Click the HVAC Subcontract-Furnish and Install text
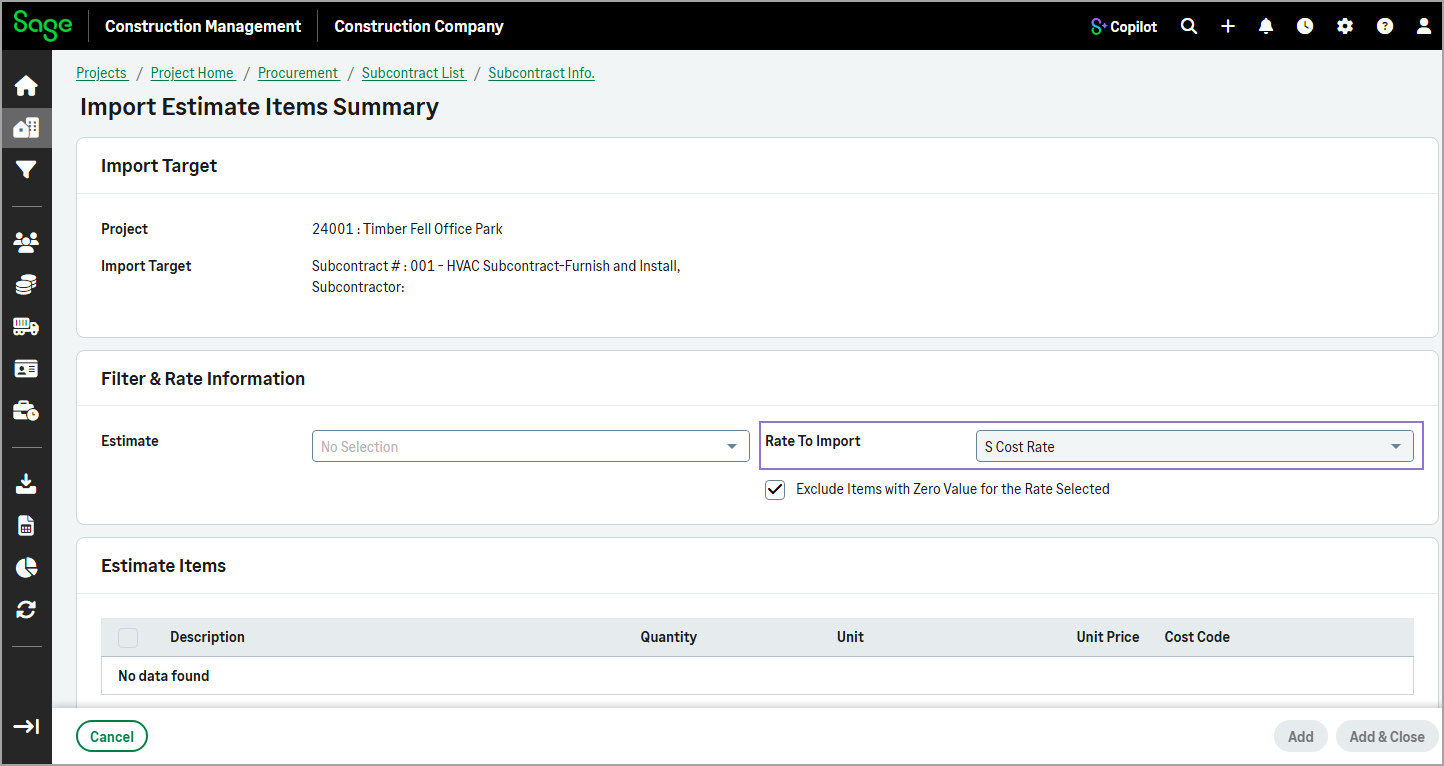1444x766 pixels. 563,267
